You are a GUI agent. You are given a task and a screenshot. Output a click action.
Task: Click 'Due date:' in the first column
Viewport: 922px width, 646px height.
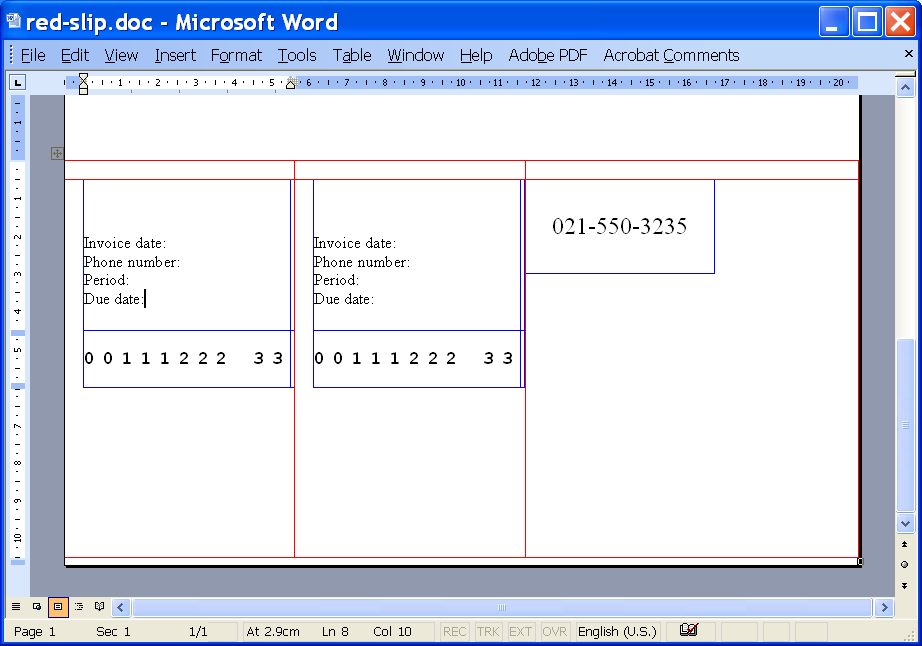click(x=113, y=299)
